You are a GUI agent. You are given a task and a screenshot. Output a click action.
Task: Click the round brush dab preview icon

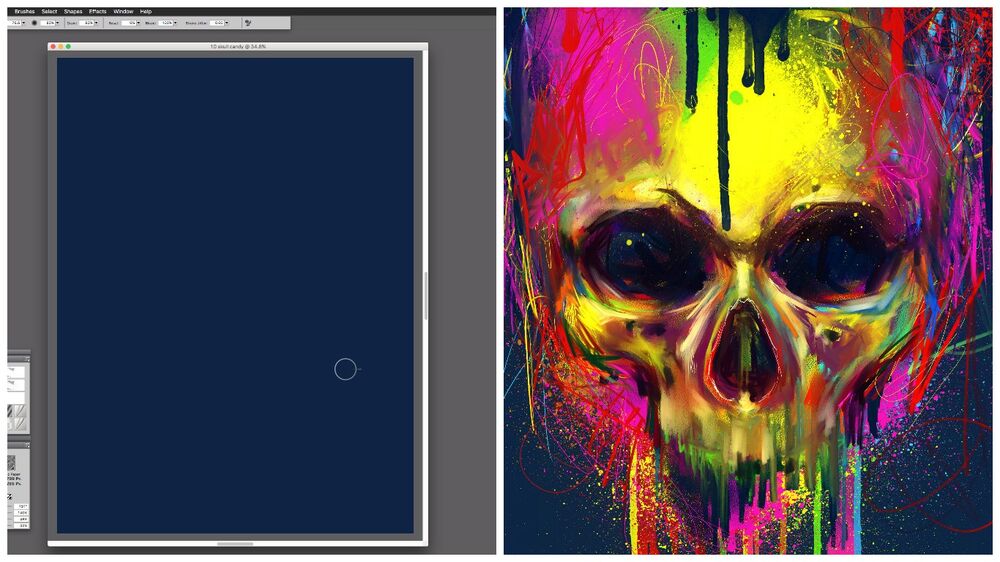click(34, 23)
